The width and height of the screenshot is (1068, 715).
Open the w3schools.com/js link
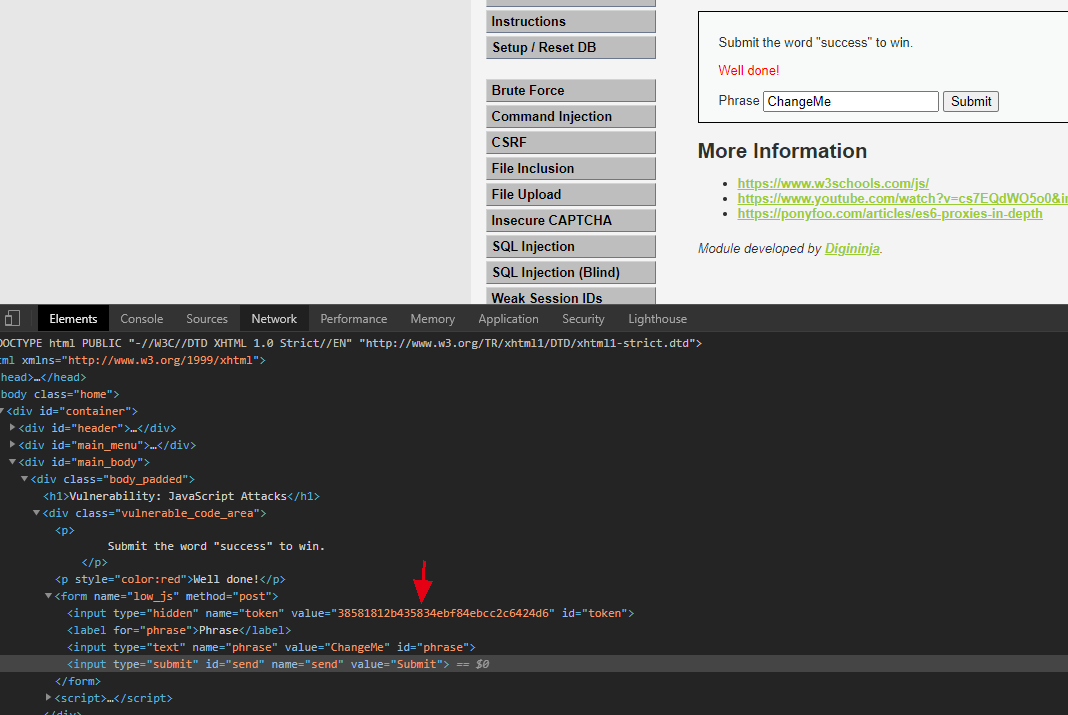pyautogui.click(x=833, y=183)
